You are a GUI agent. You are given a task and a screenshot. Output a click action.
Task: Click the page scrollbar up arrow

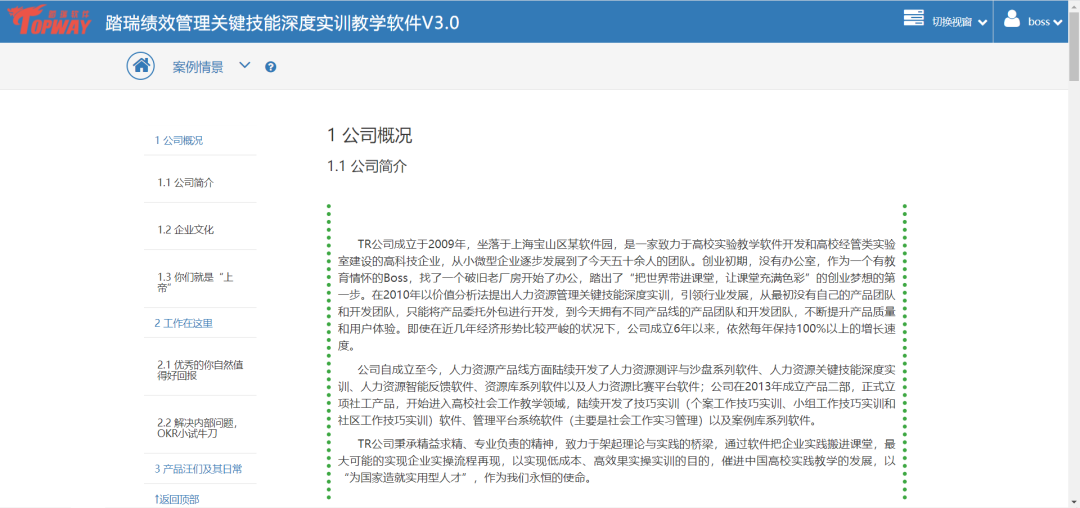tap(1072, 6)
